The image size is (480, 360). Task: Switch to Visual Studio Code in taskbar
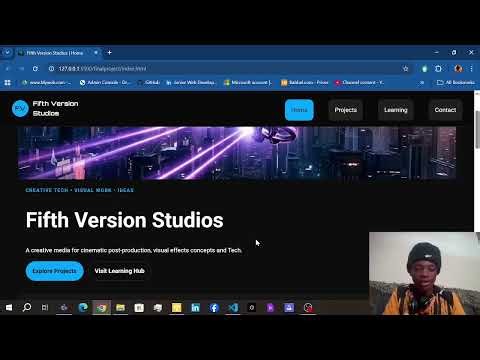(233, 307)
